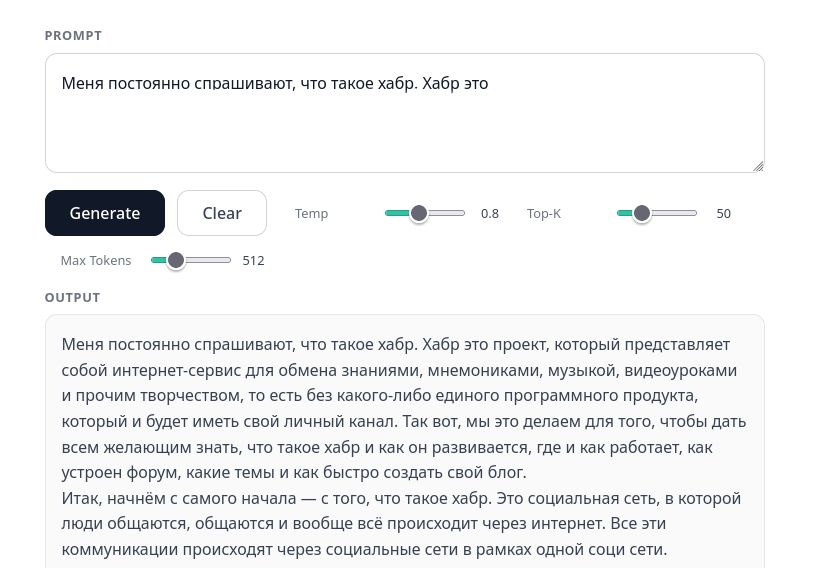Adjust the Temp slider handle
The height and width of the screenshot is (568, 815).
pyautogui.click(x=419, y=213)
